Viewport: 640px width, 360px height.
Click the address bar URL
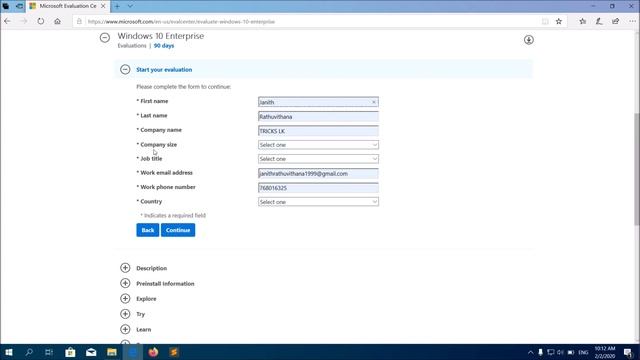(181, 22)
